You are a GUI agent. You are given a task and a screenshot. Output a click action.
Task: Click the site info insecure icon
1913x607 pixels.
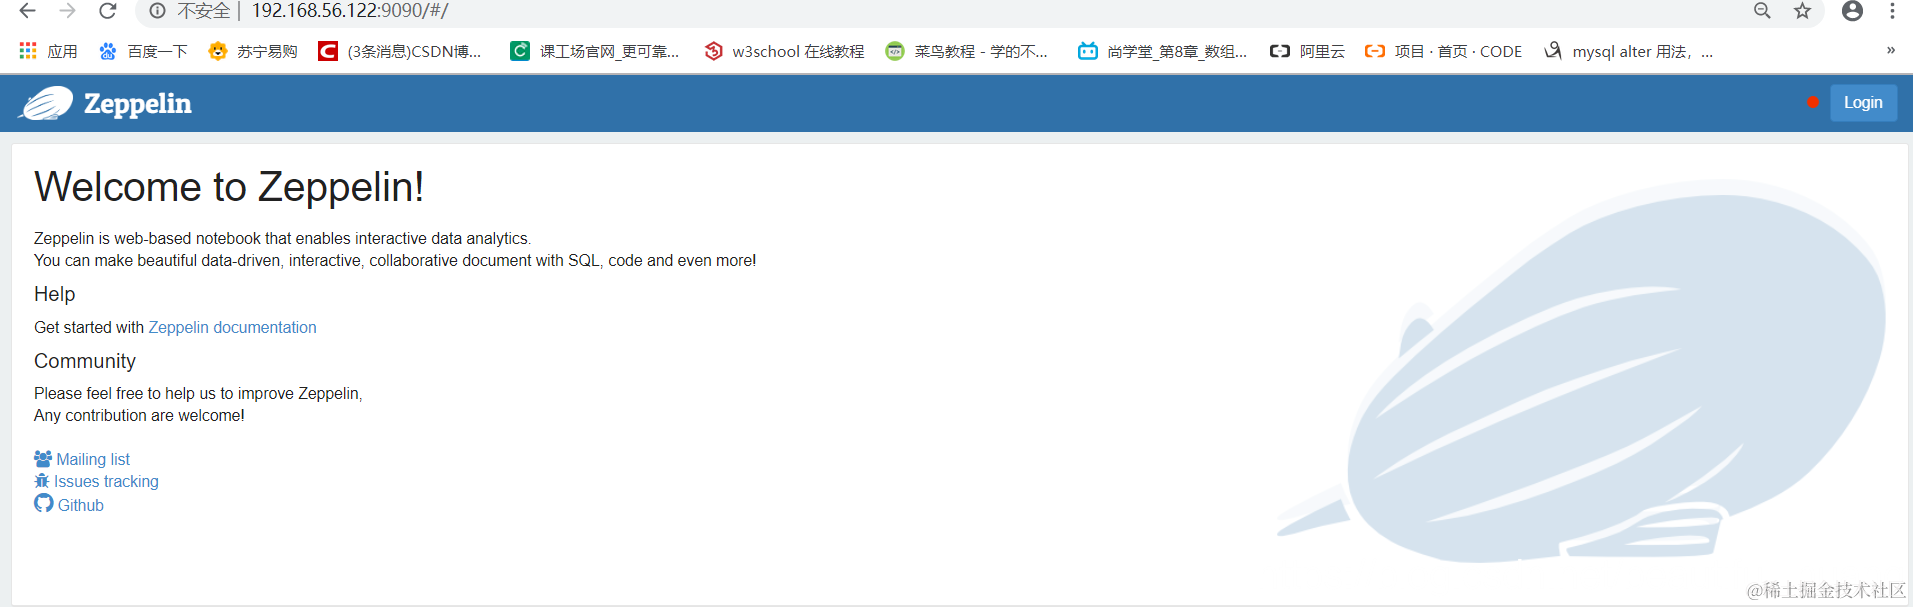pos(157,11)
